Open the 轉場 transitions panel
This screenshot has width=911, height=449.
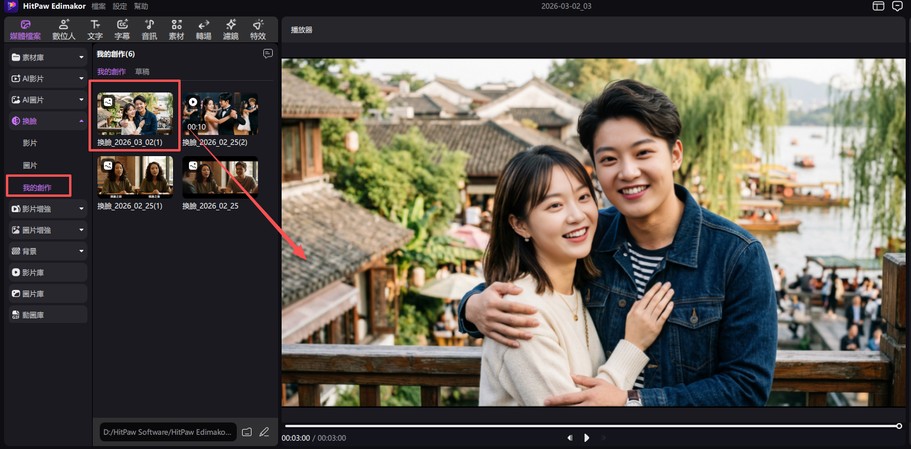(x=204, y=29)
